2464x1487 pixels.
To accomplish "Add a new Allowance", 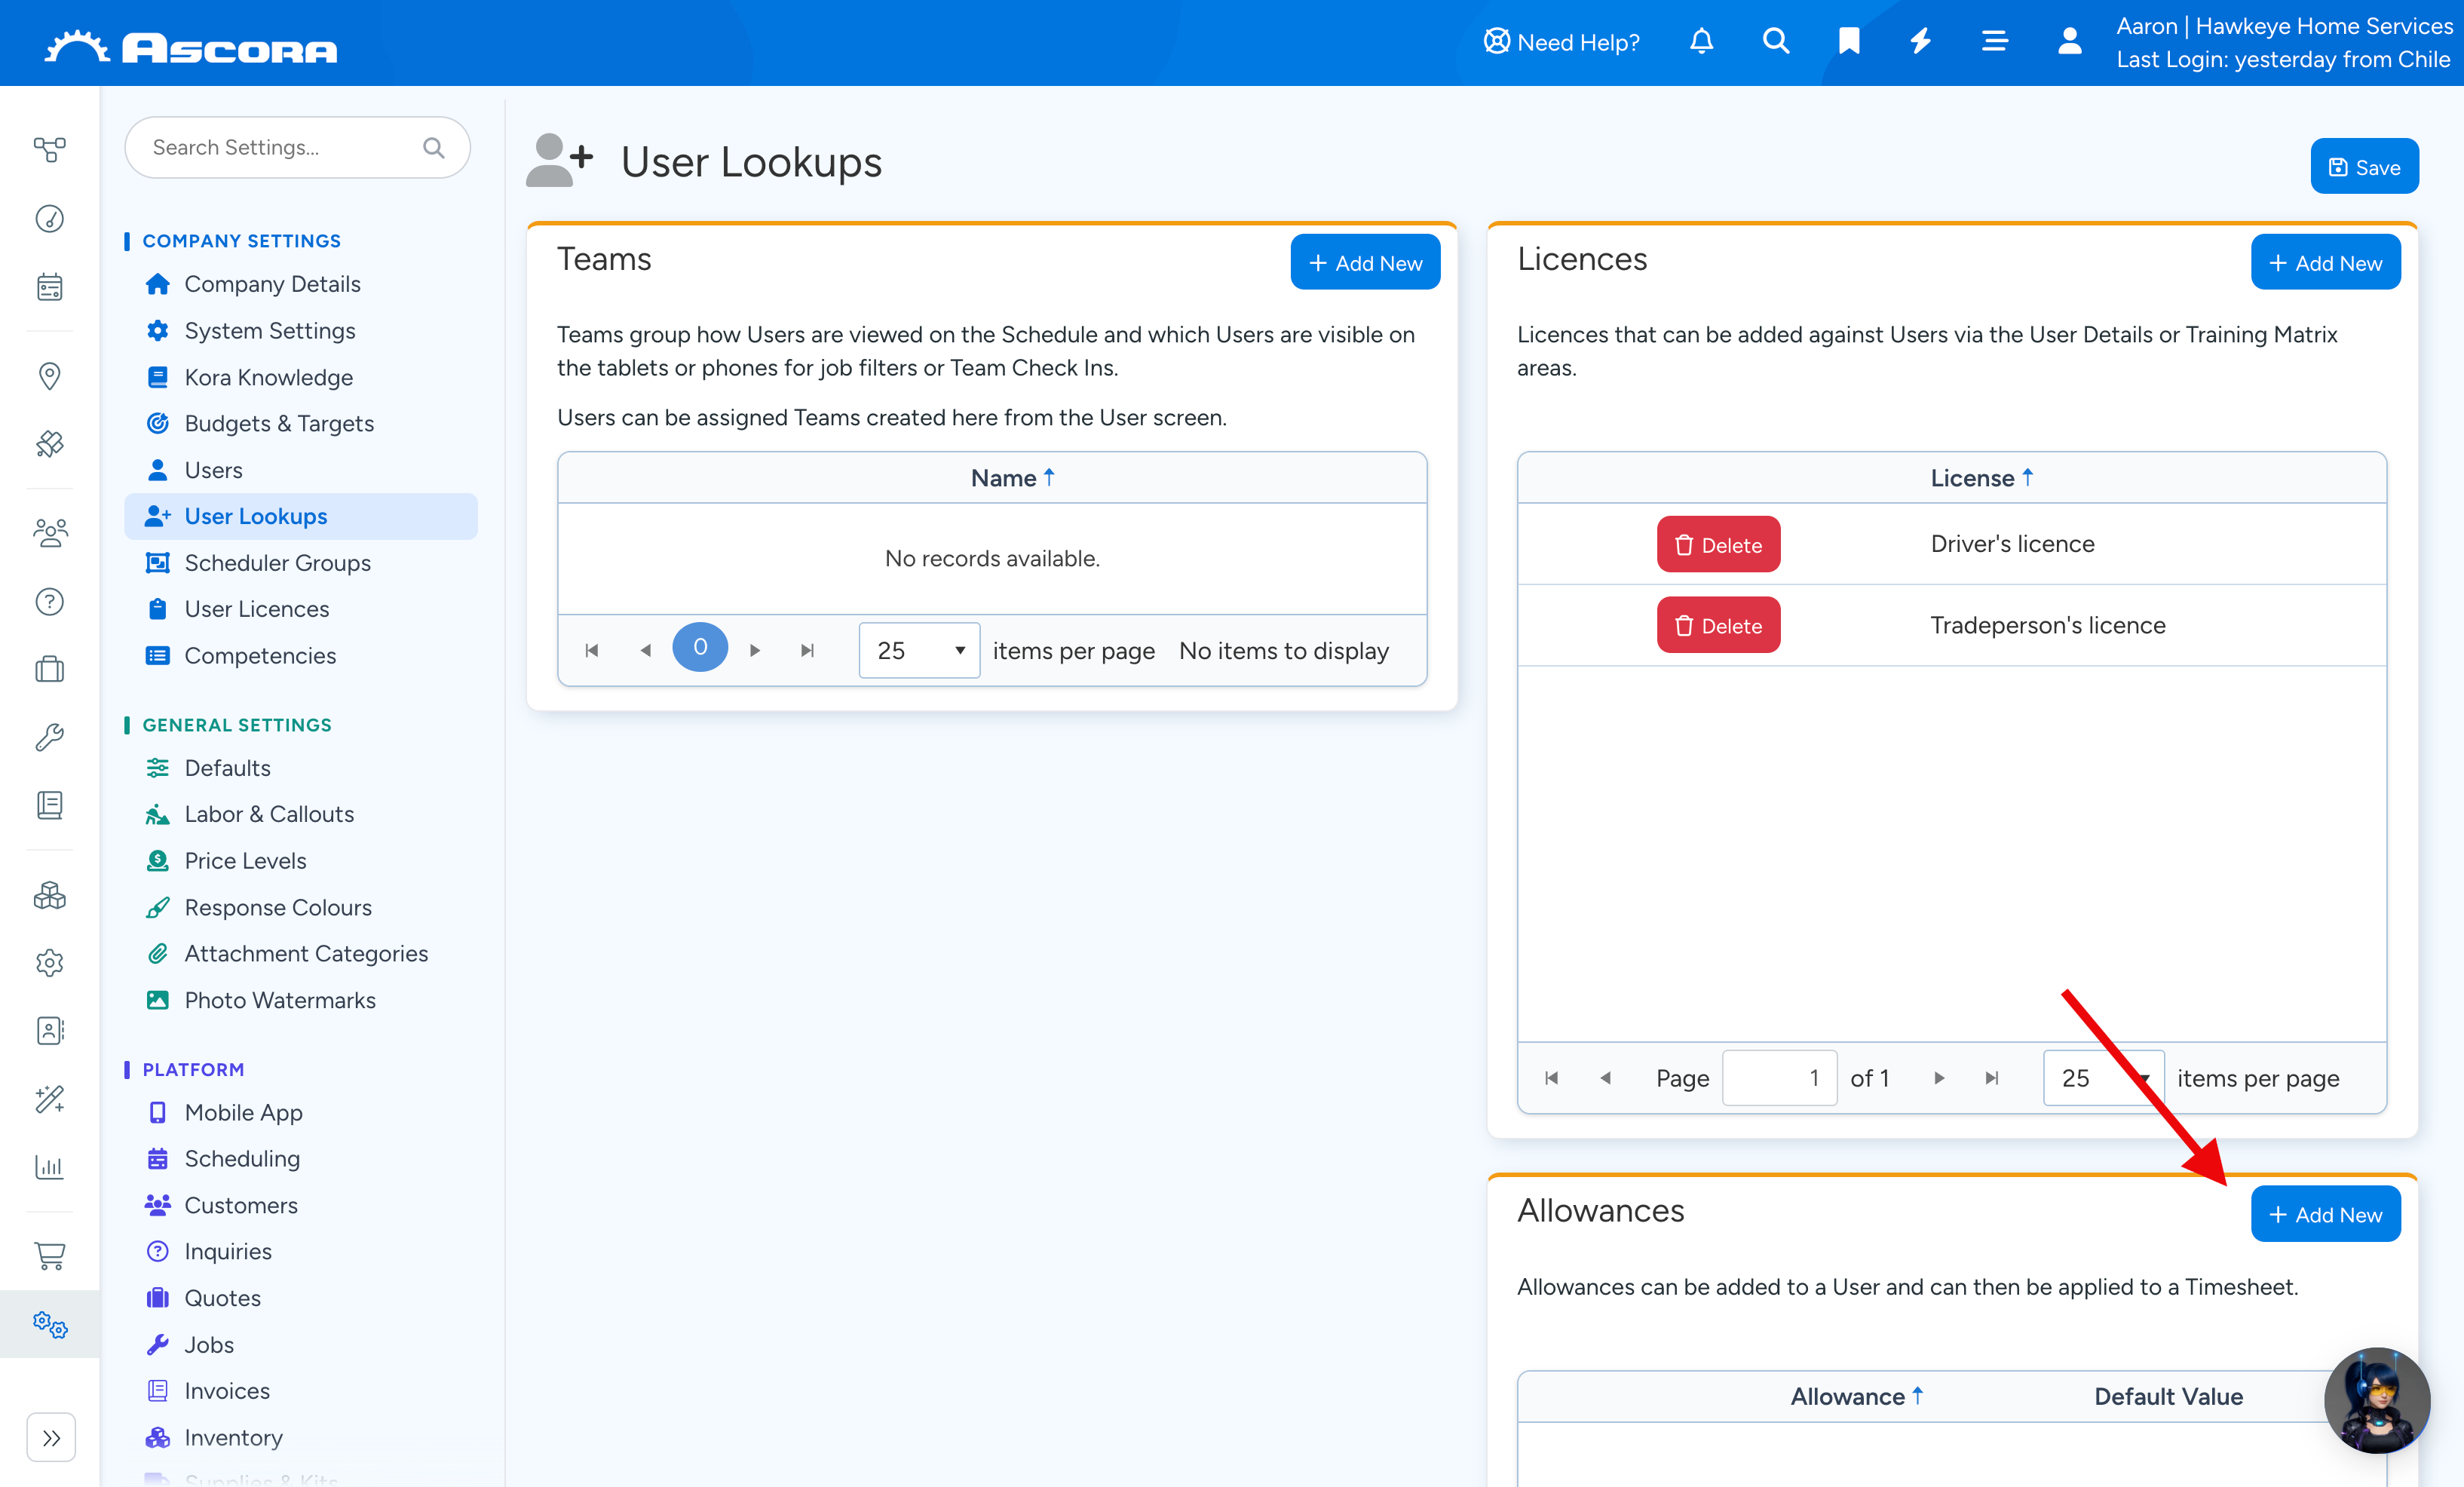I will coord(2325,1214).
